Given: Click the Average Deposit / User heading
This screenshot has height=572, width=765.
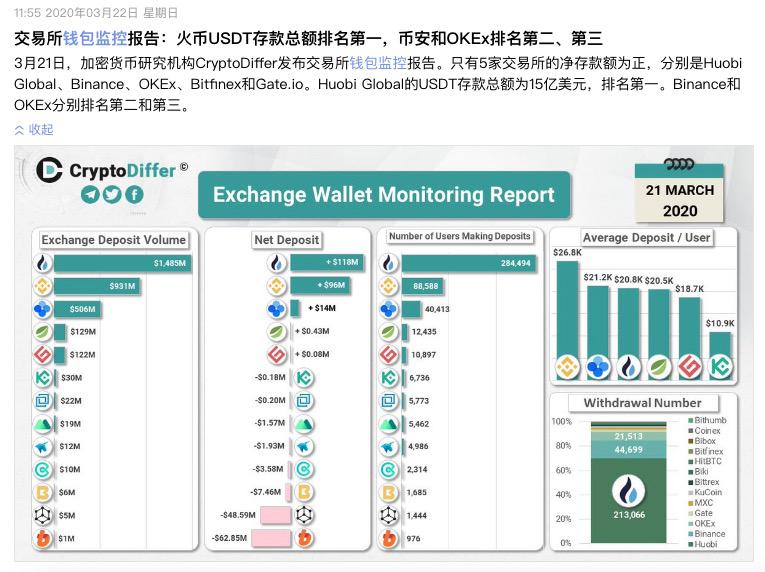Looking at the screenshot, I should [646, 238].
